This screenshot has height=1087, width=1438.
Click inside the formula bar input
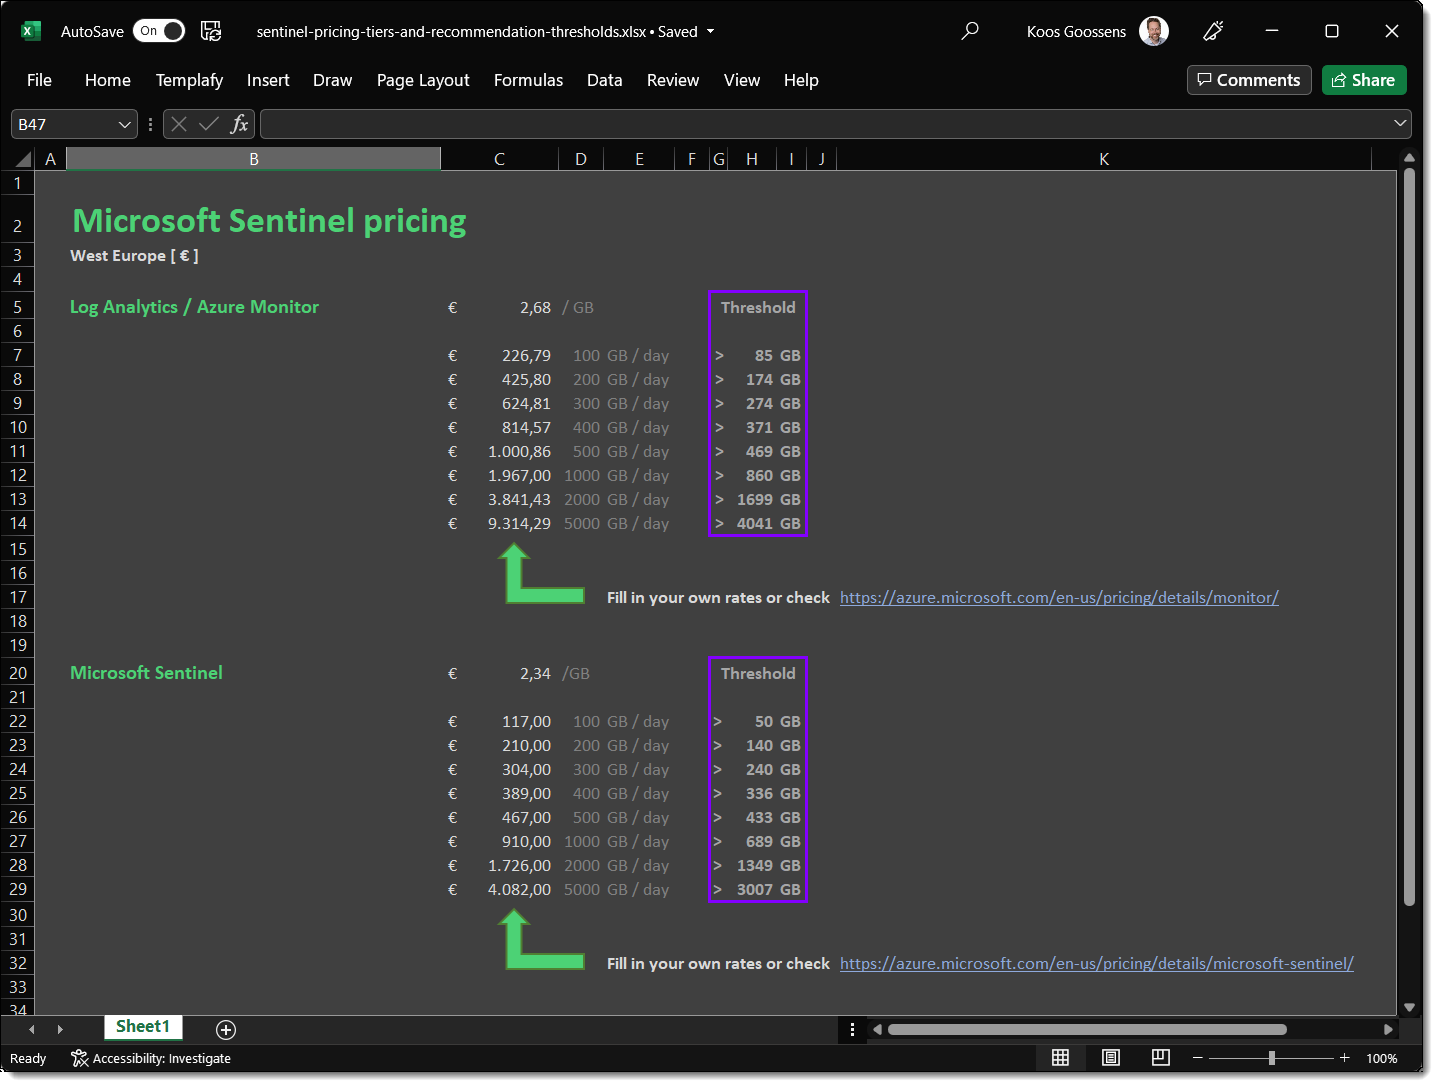click(x=825, y=124)
